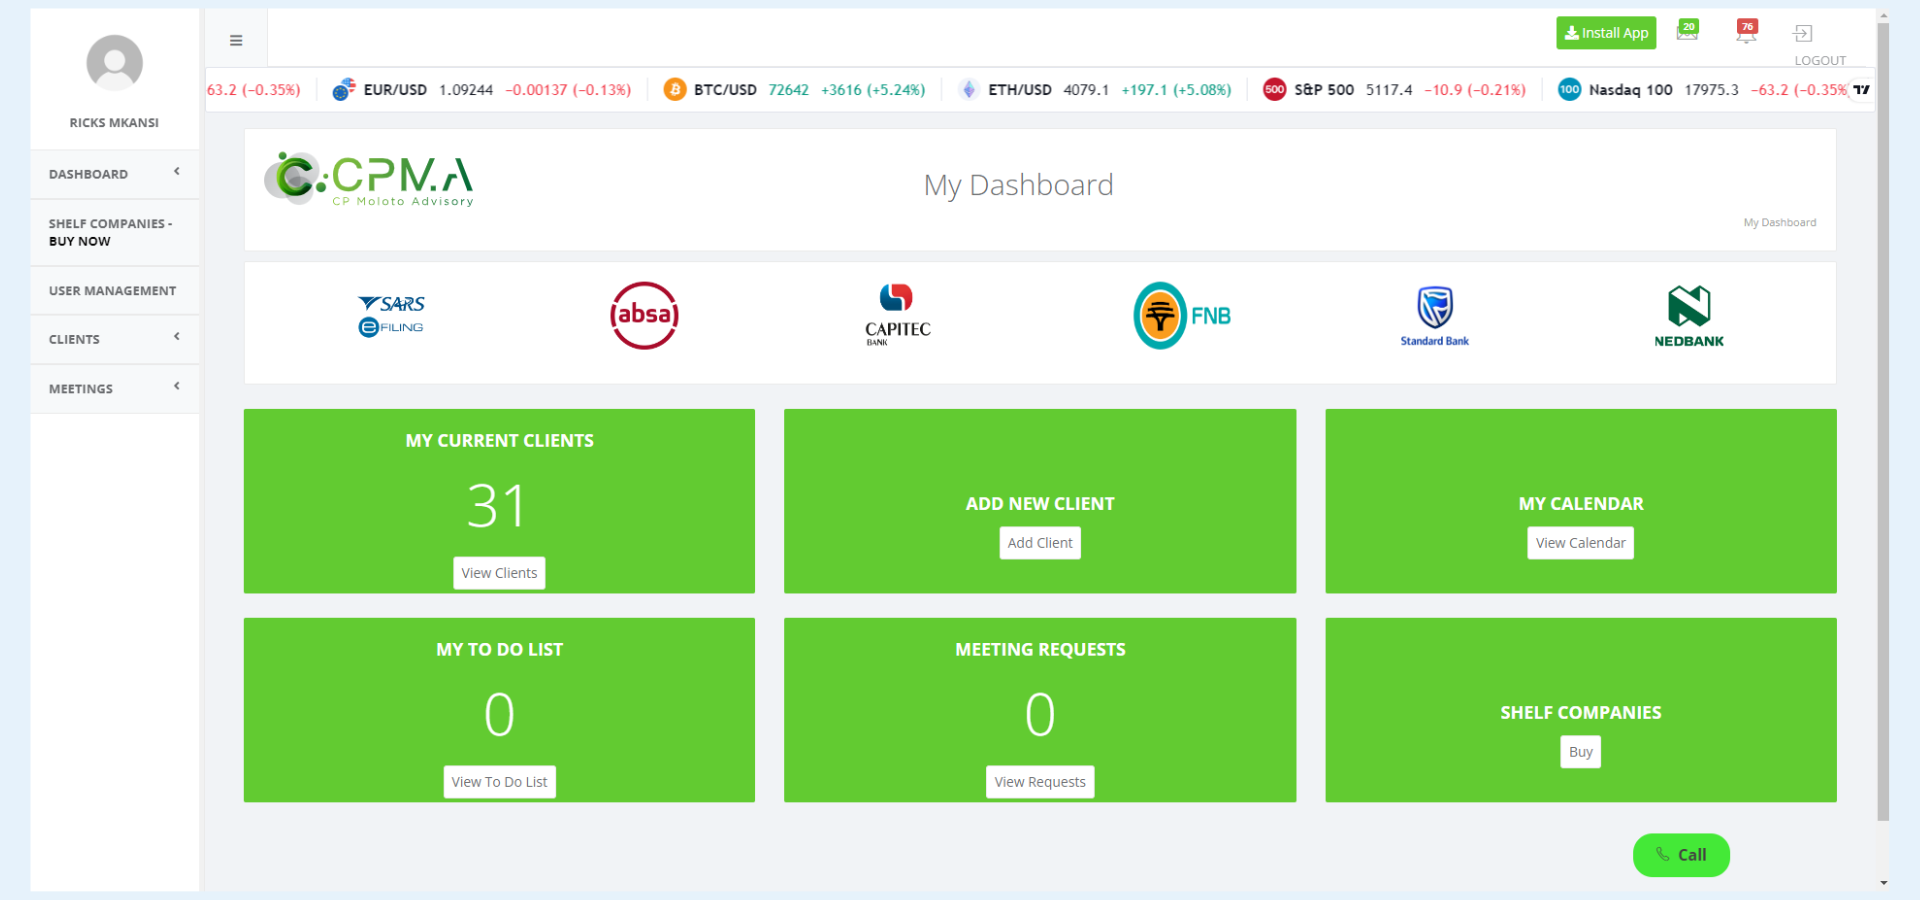This screenshot has height=900, width=1920.
Task: Toggle the sidebar with the hamburger icon
Action: click(236, 40)
